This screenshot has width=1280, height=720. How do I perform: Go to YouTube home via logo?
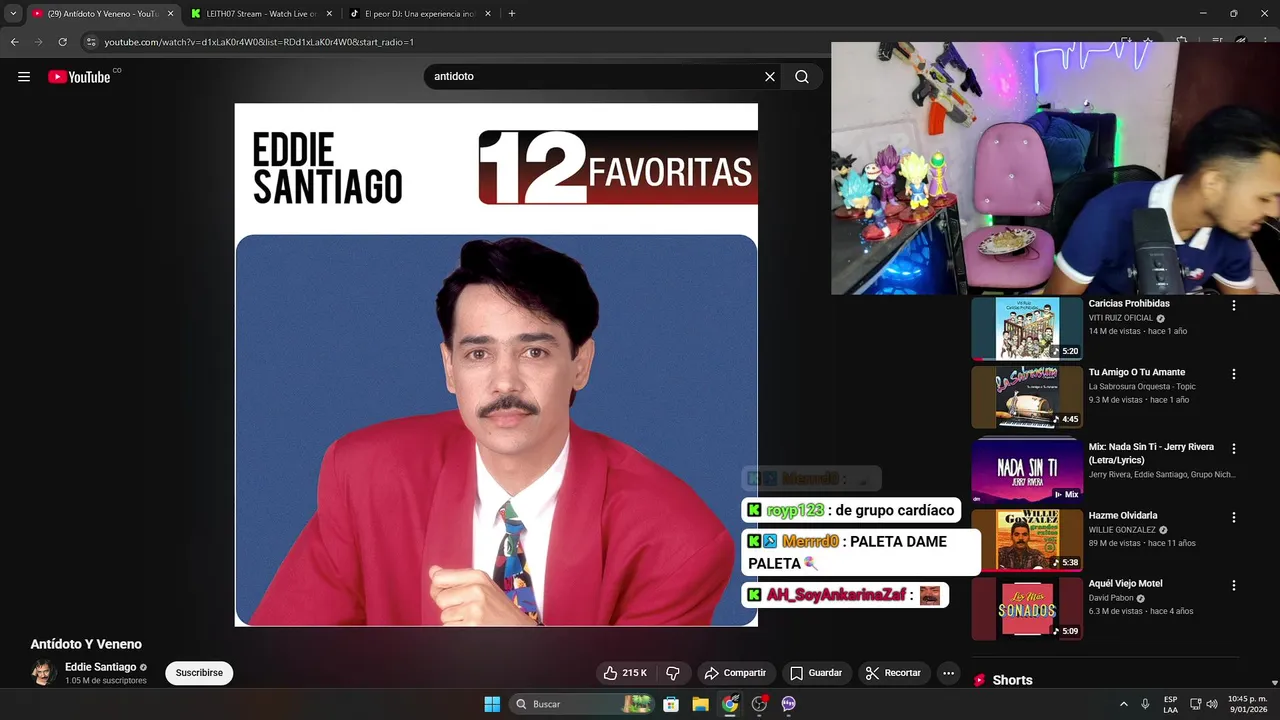pyautogui.click(x=79, y=77)
